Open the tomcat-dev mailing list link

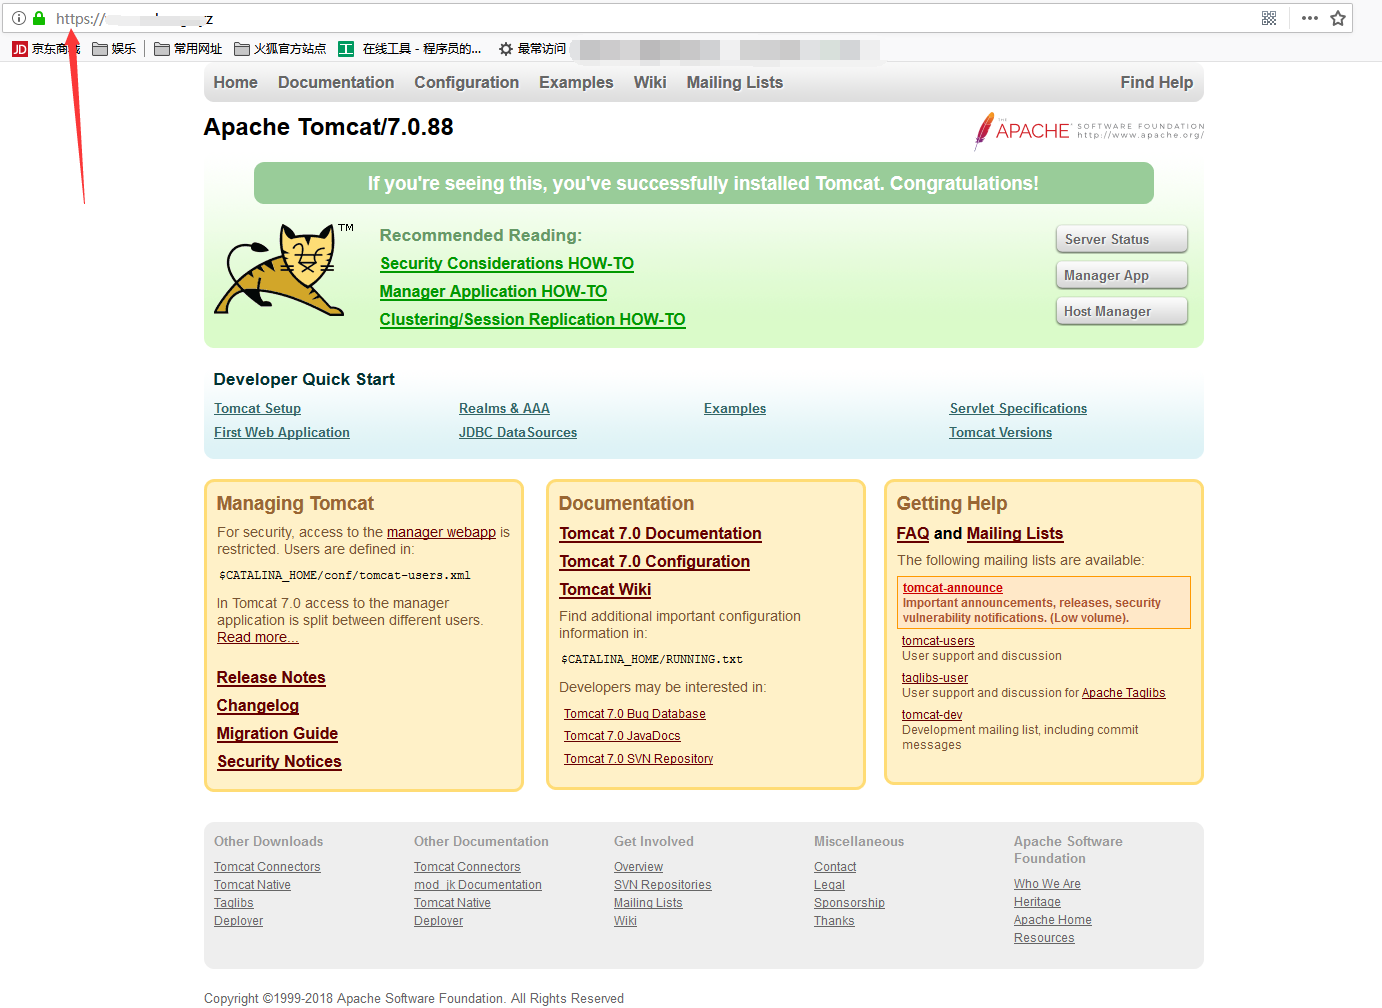pos(932,715)
